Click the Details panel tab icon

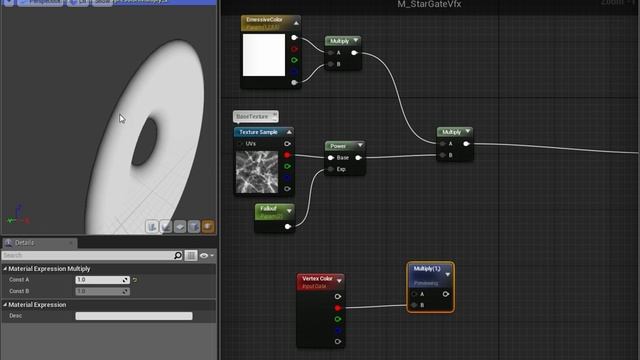[8, 243]
